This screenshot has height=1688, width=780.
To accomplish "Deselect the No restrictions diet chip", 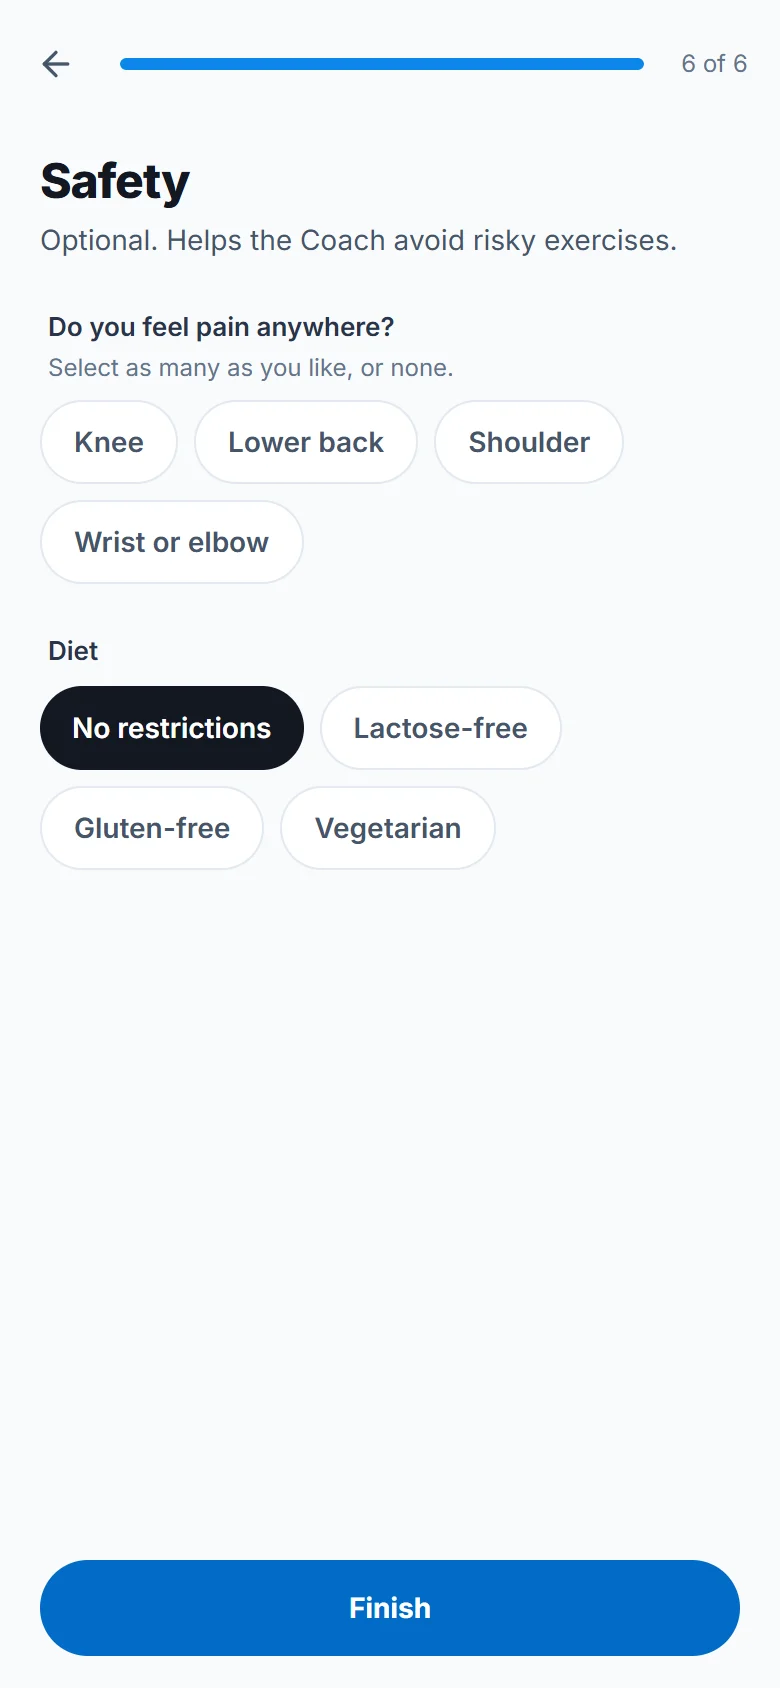I will 172,728.
